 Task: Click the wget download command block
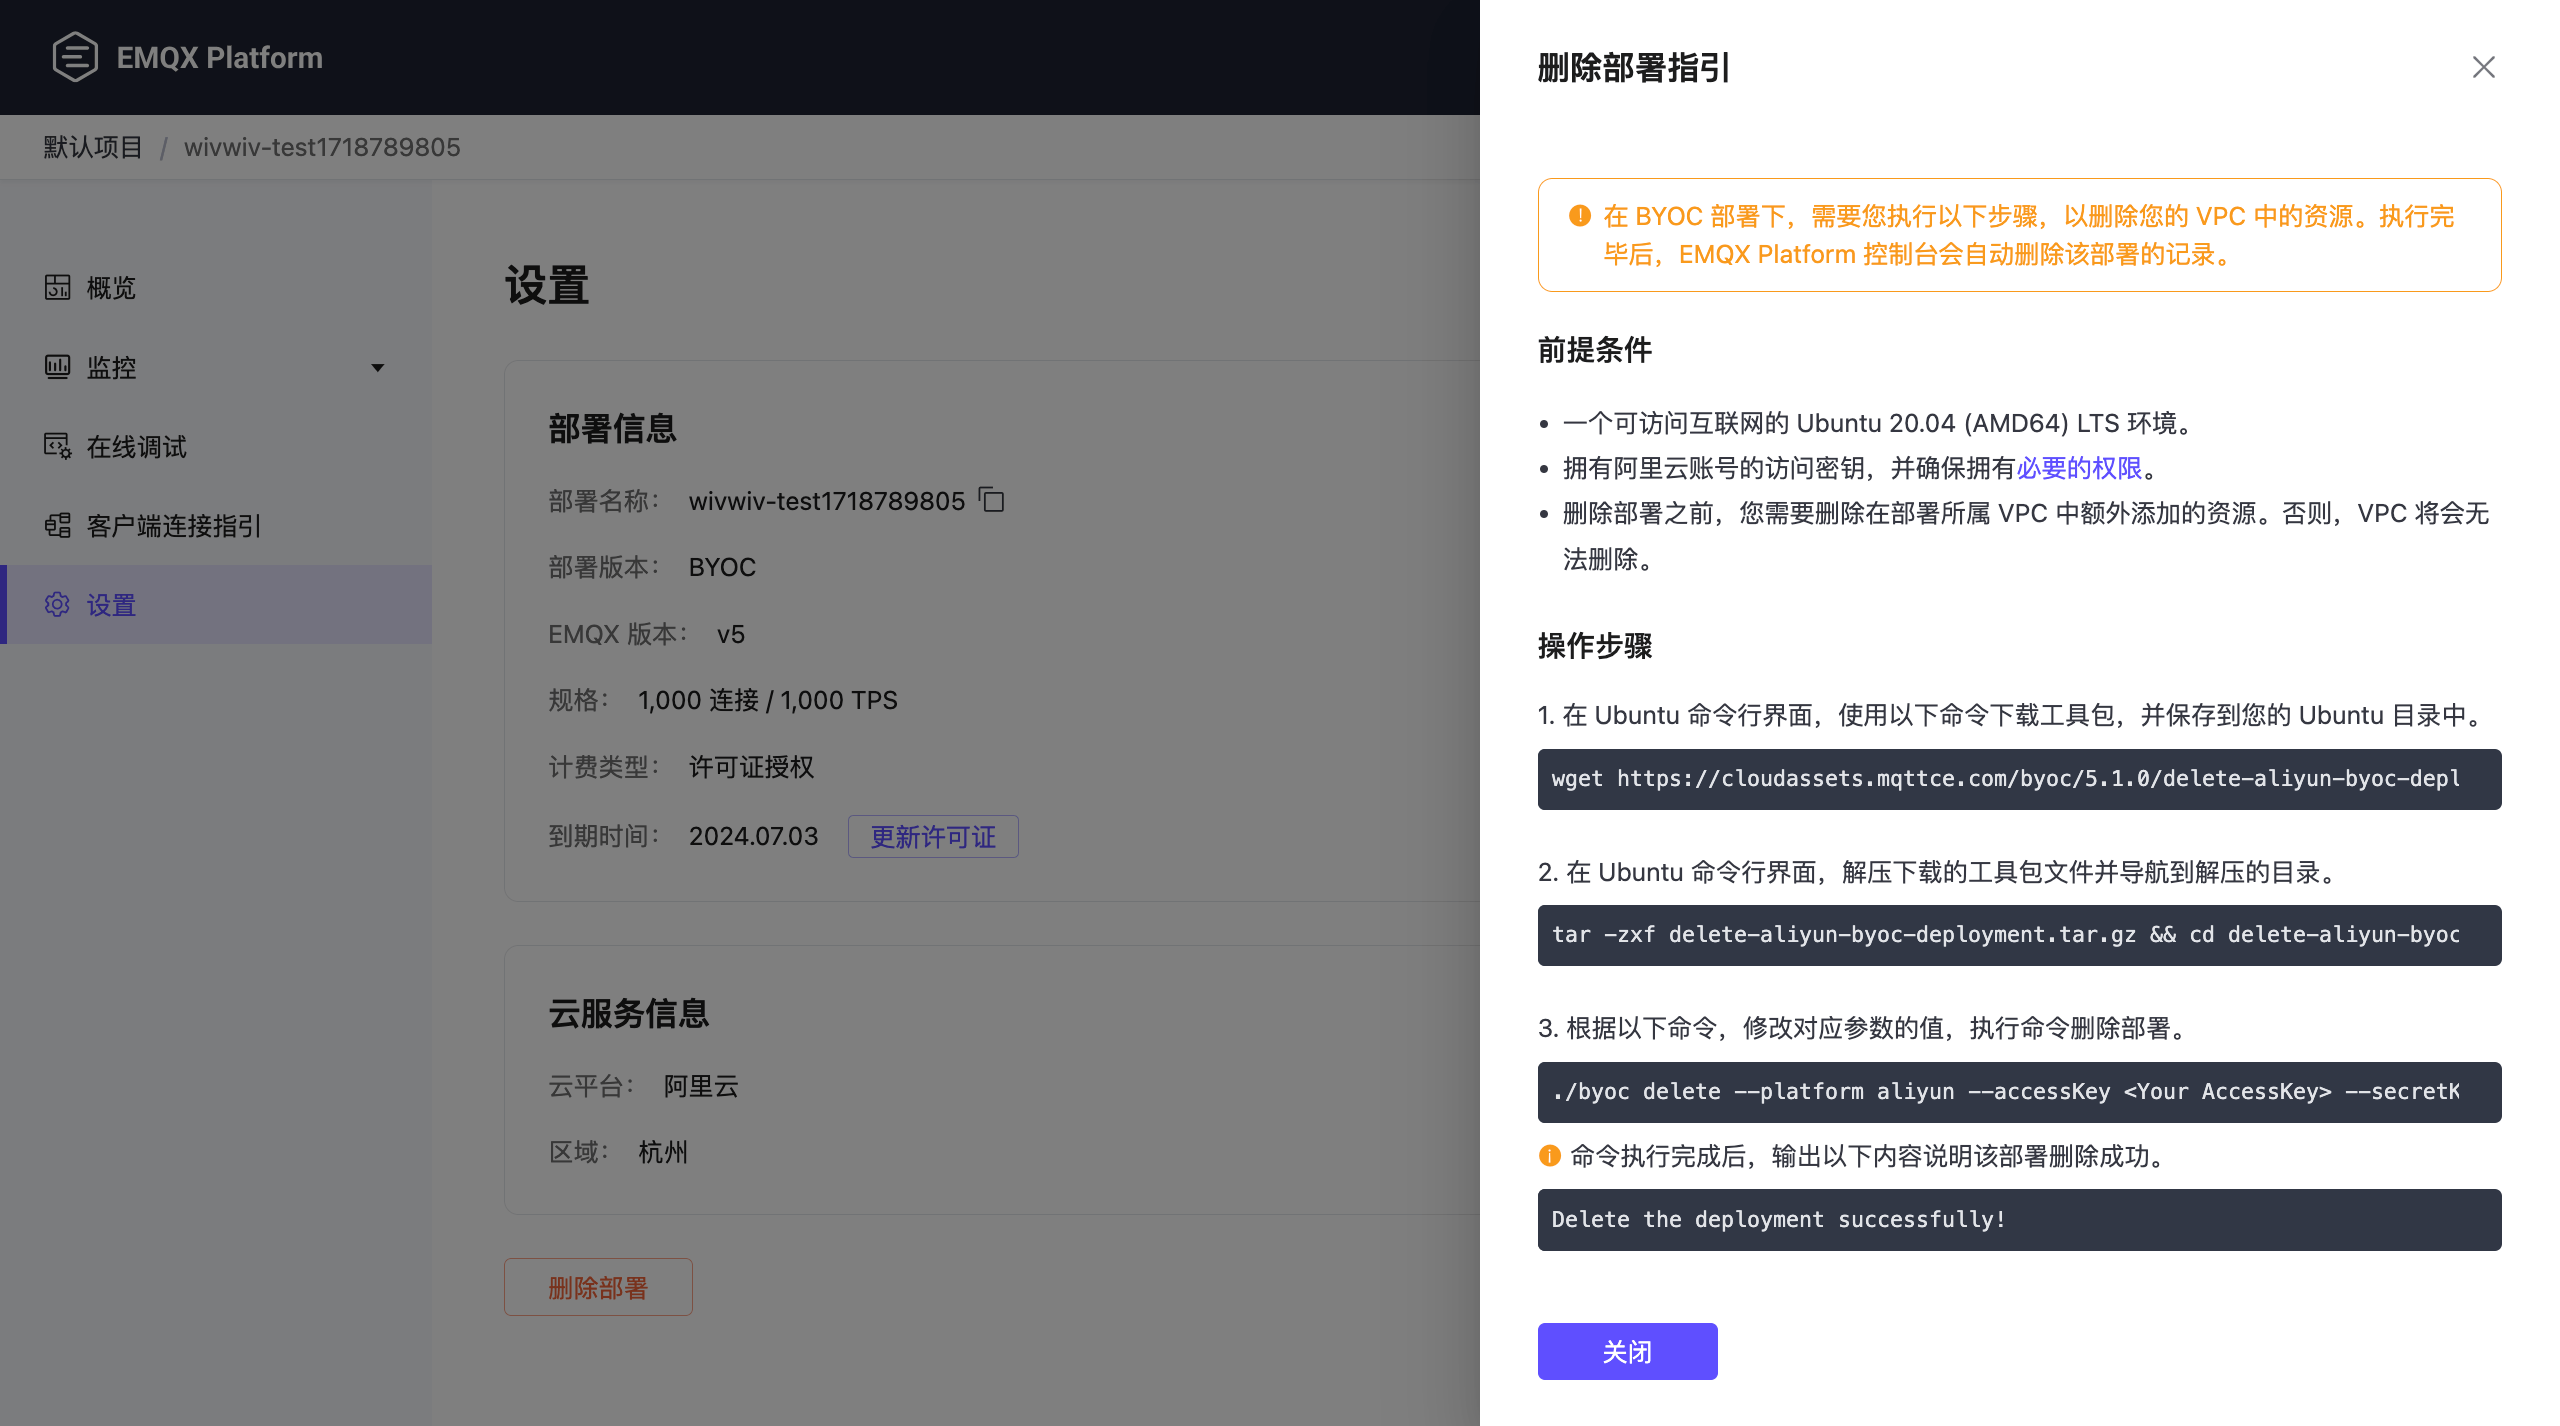[2018, 779]
